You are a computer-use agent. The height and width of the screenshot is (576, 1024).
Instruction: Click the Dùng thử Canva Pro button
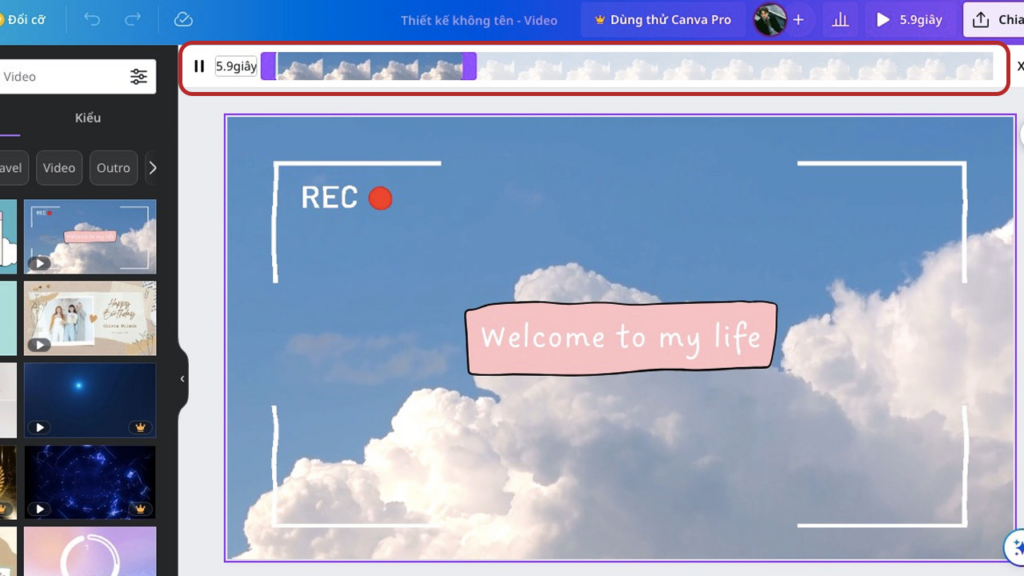[662, 20]
